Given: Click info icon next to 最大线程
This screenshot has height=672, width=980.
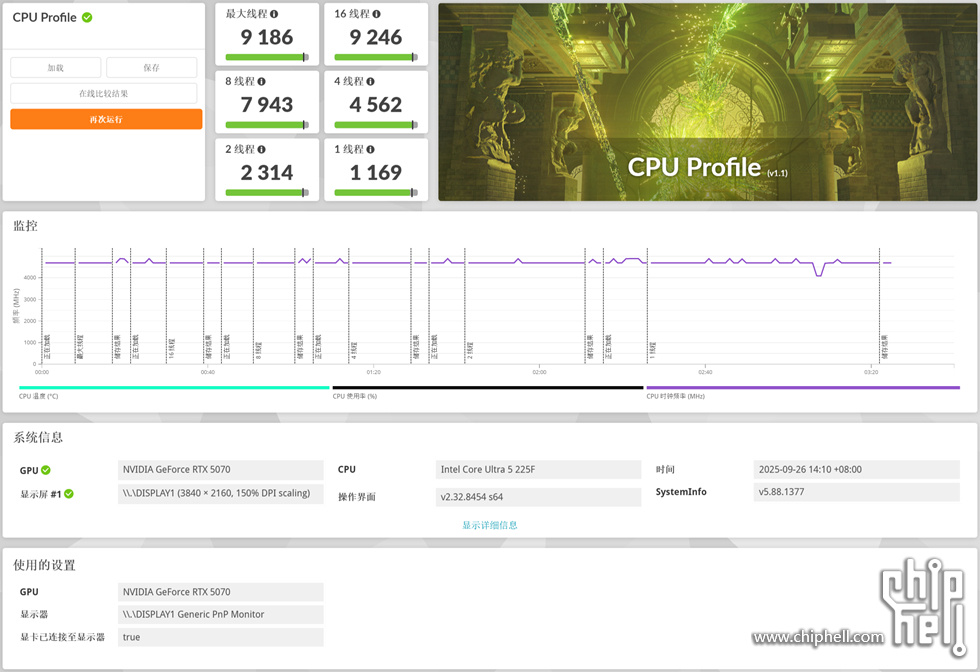Looking at the screenshot, I should (274, 14).
